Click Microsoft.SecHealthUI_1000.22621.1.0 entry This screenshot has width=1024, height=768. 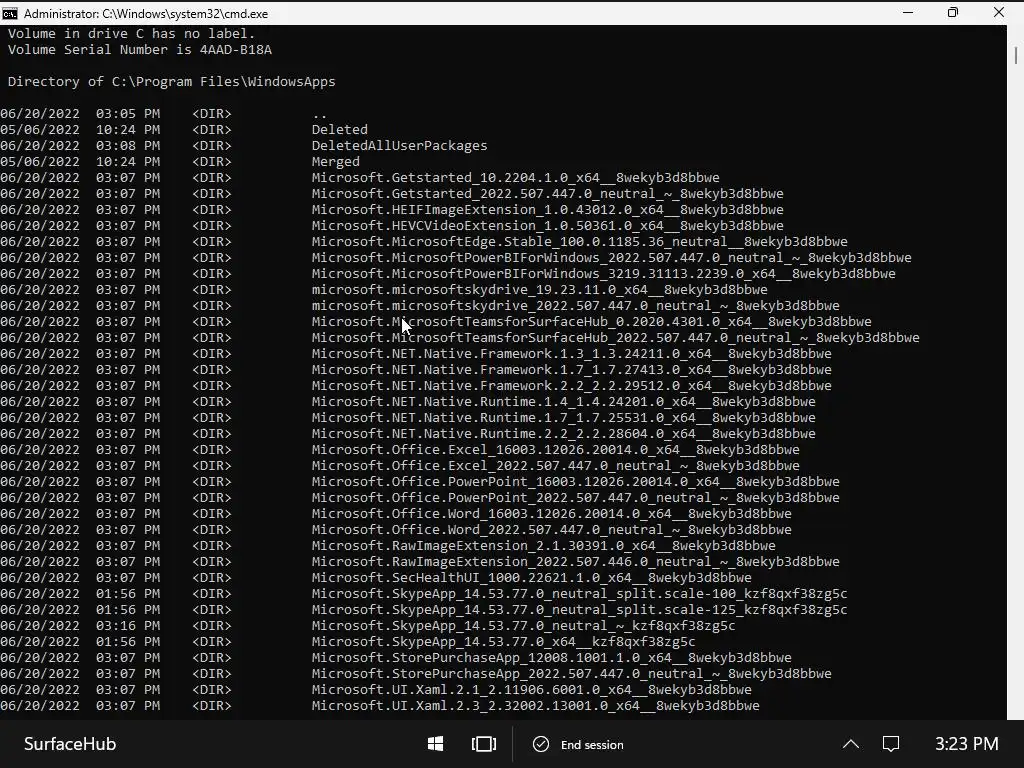point(532,577)
